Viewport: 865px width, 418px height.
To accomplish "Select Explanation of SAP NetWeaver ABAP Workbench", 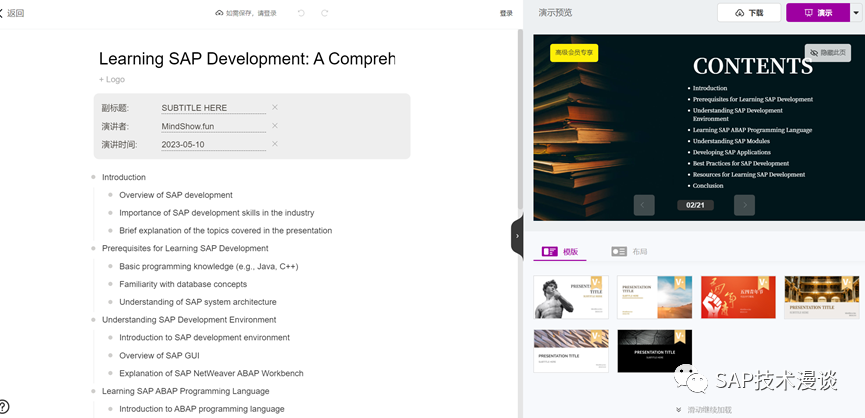I will pyautogui.click(x=211, y=373).
